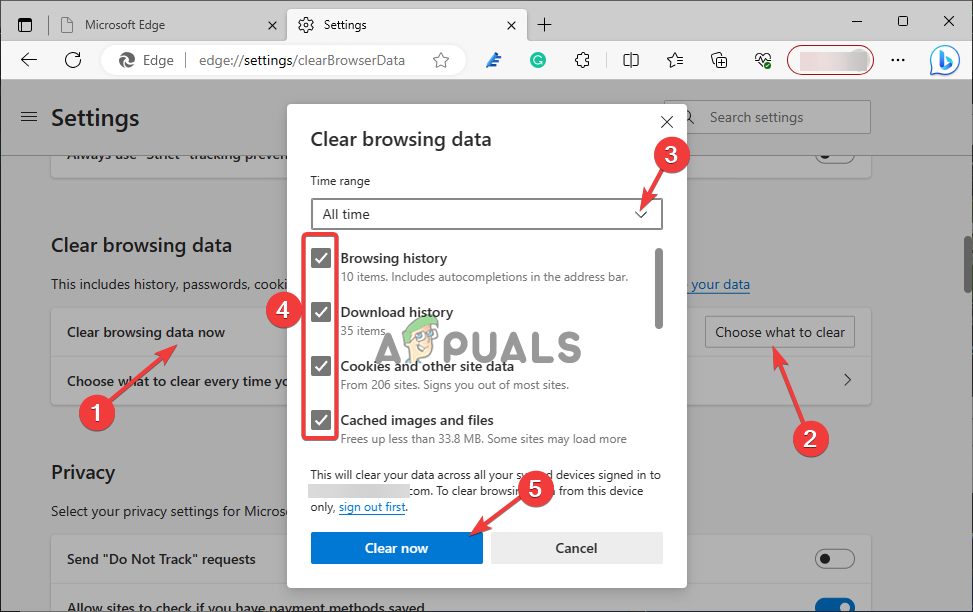Uncheck Cached images and files

tap(320, 420)
